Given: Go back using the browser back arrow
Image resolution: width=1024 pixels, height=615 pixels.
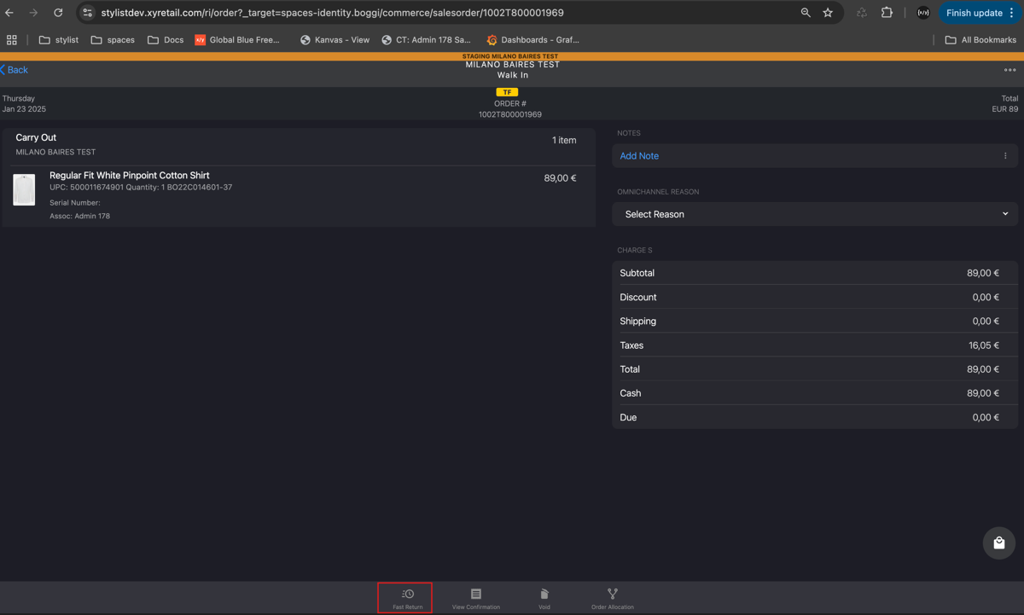Looking at the screenshot, I should point(9,12).
